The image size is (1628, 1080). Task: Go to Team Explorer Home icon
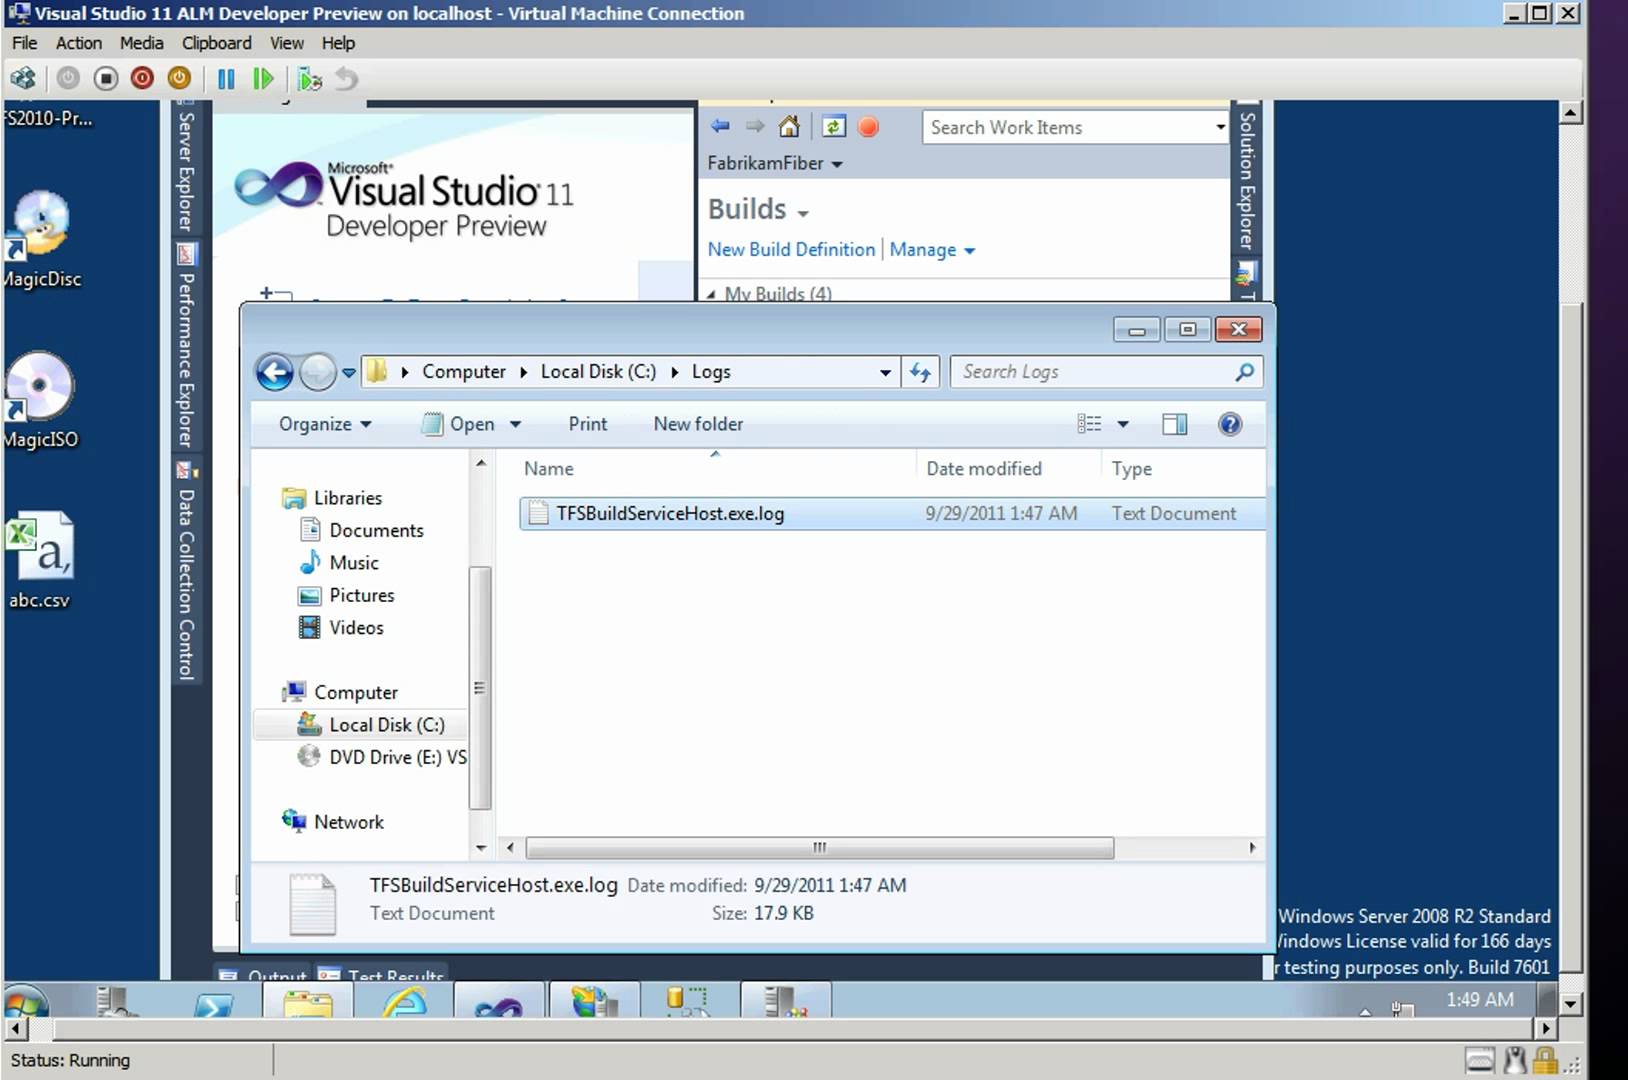[x=789, y=127]
